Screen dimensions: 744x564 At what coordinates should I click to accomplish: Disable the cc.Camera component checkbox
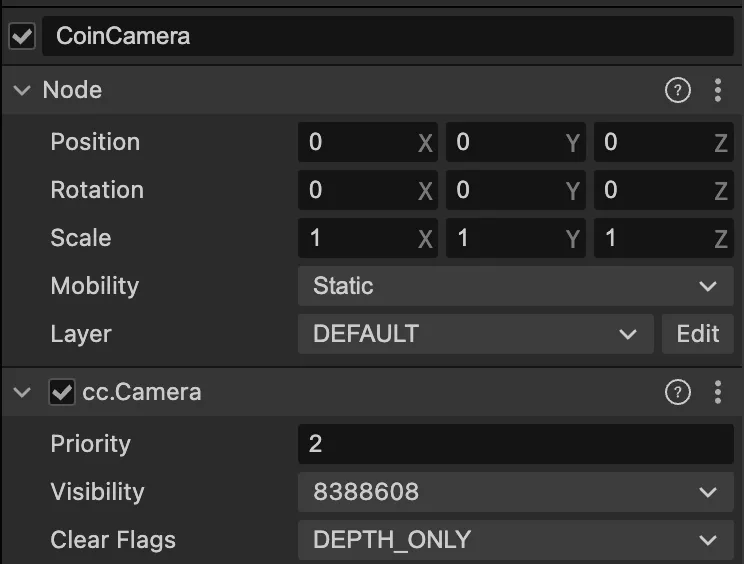tap(62, 393)
